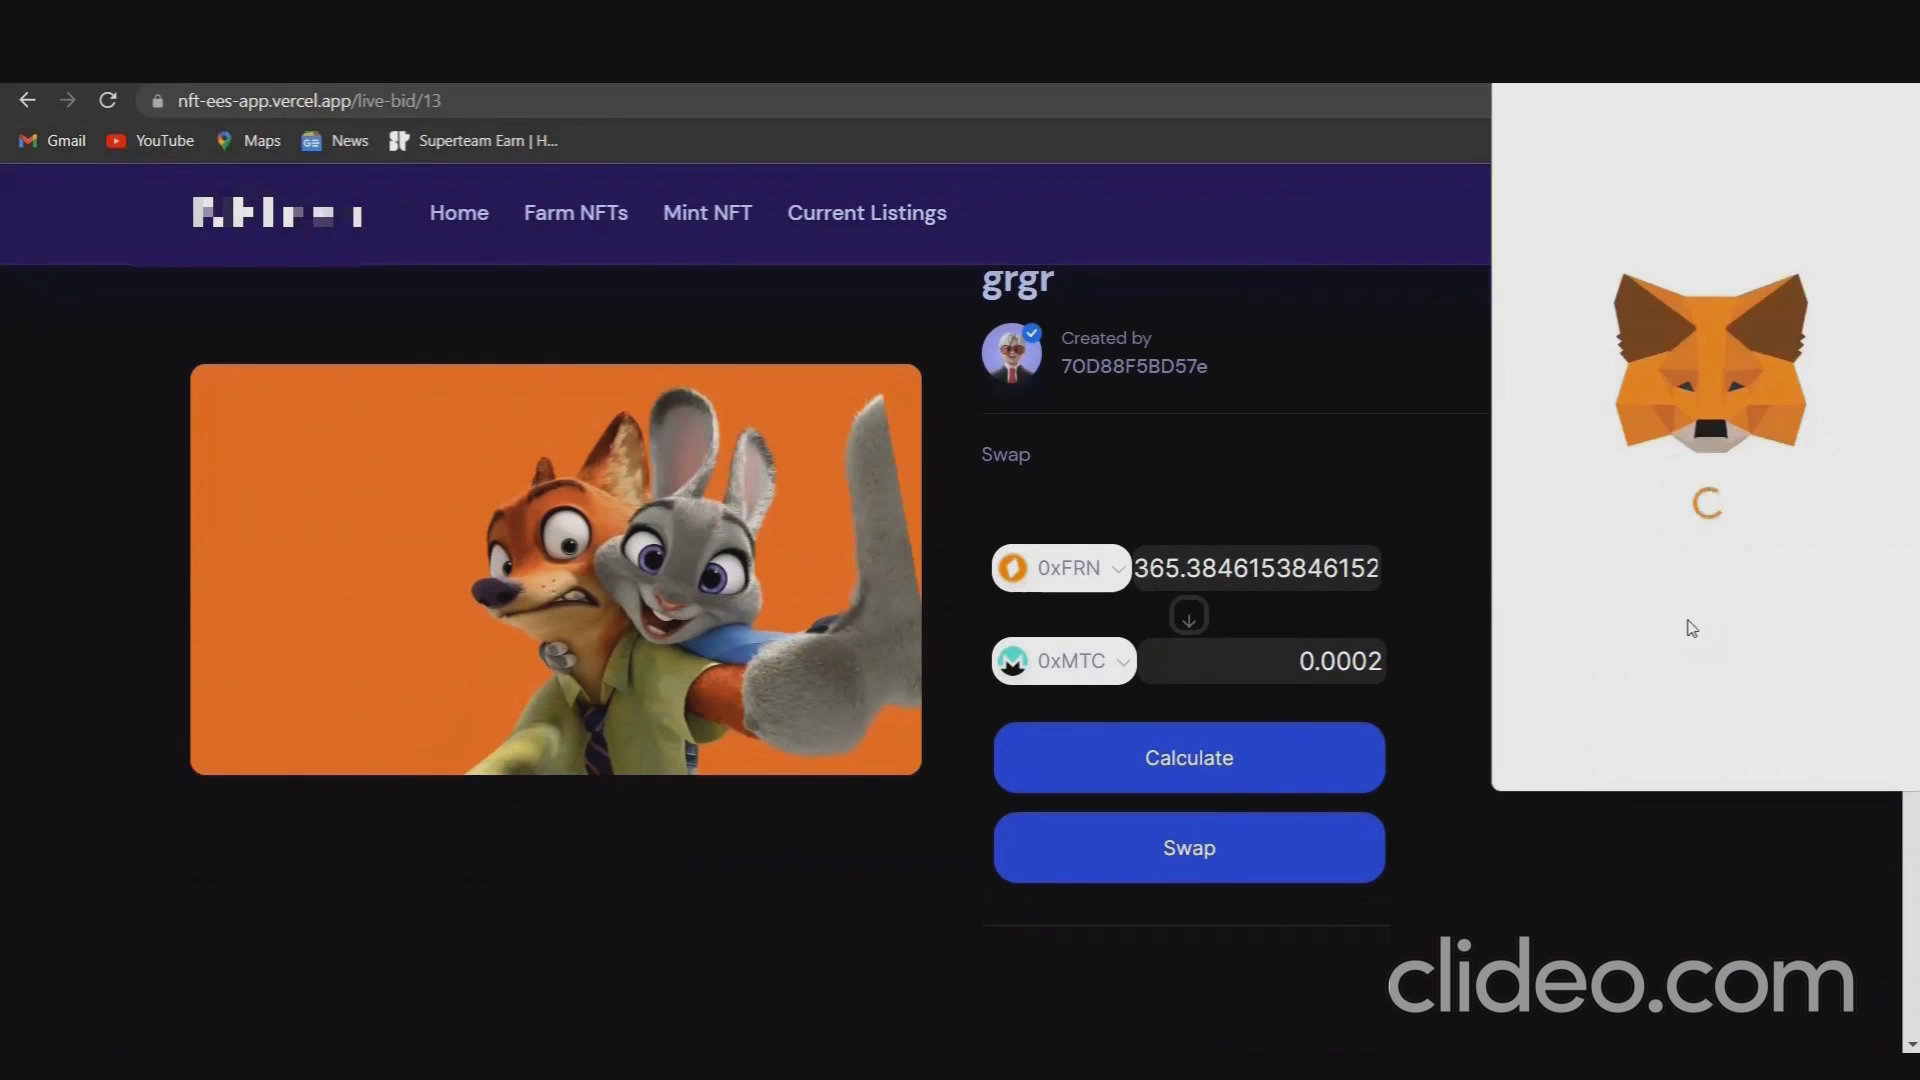Click the page scrollbar down arrow
1920x1080 pixels.
coord(1911,1045)
